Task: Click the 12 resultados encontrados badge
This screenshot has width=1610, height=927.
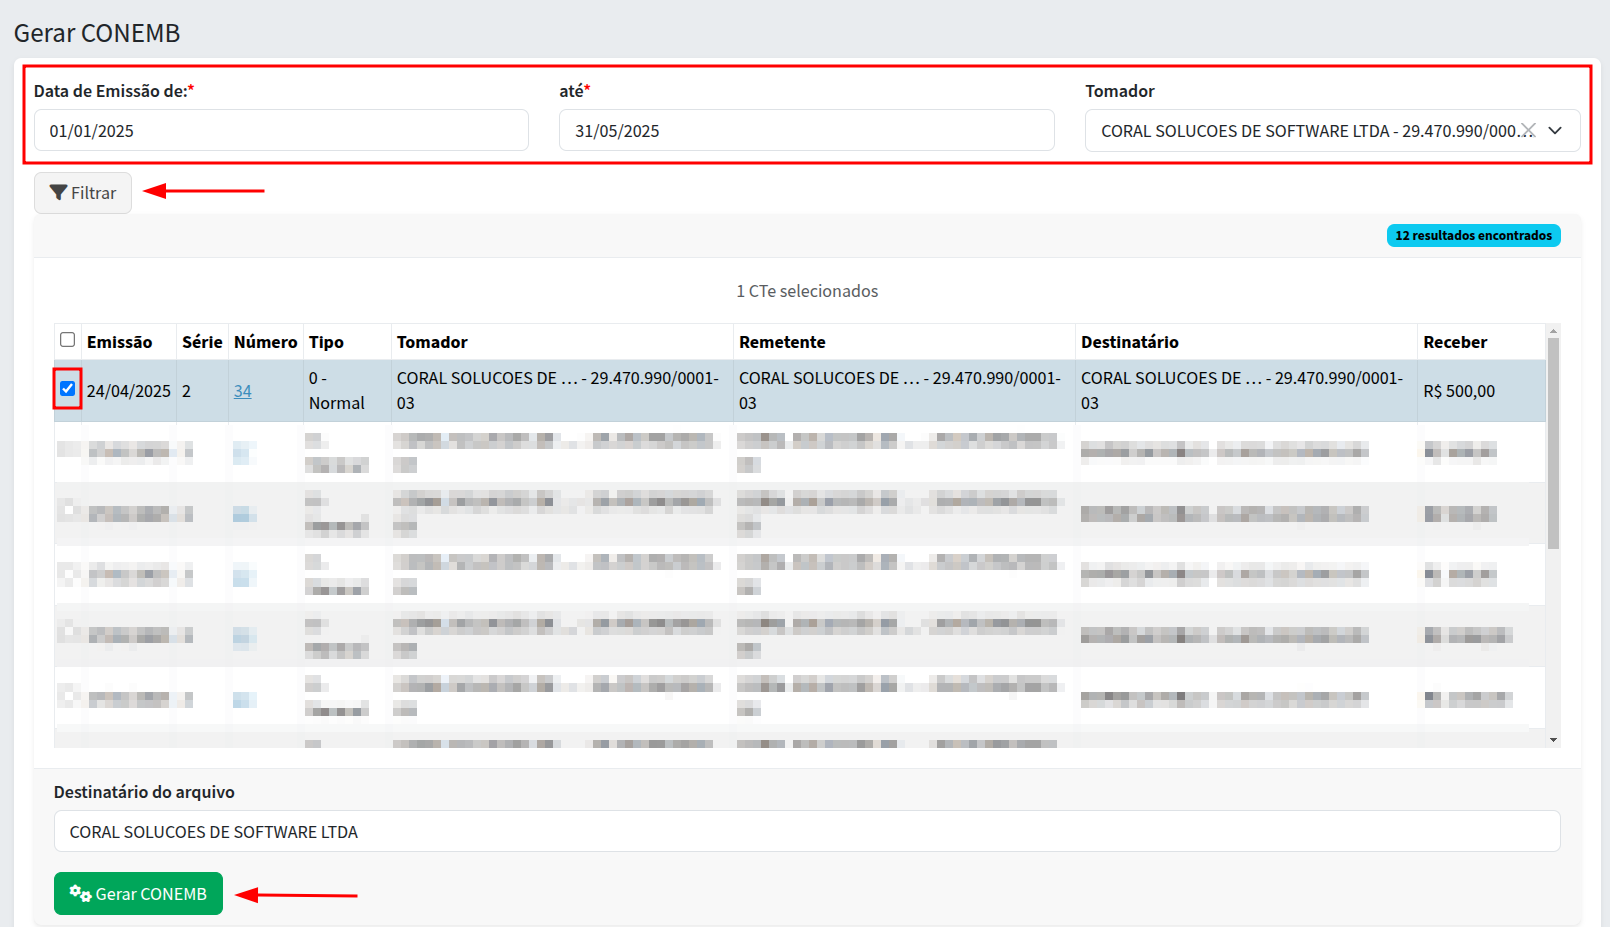Action: (1473, 236)
